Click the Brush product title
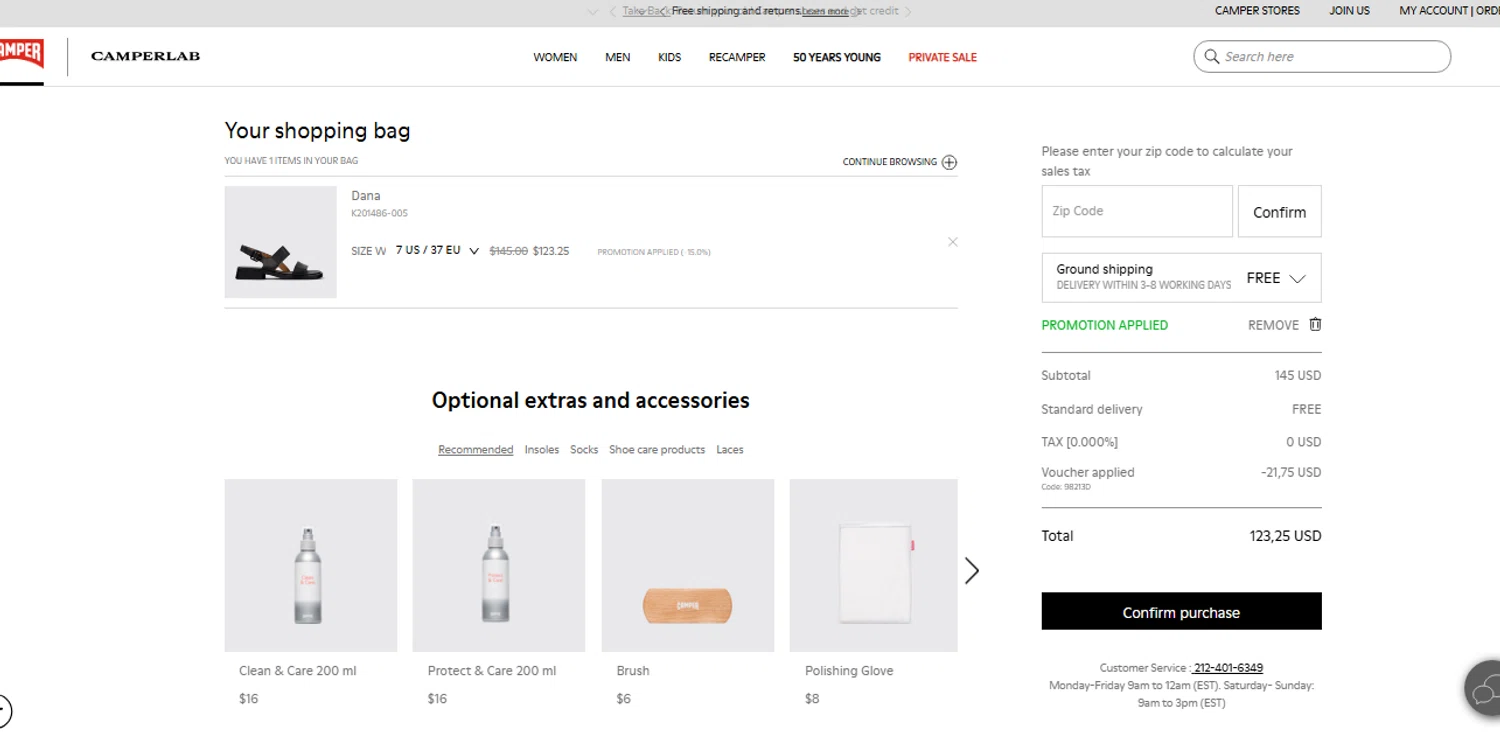Viewport: 1500px width, 744px height. [633, 671]
